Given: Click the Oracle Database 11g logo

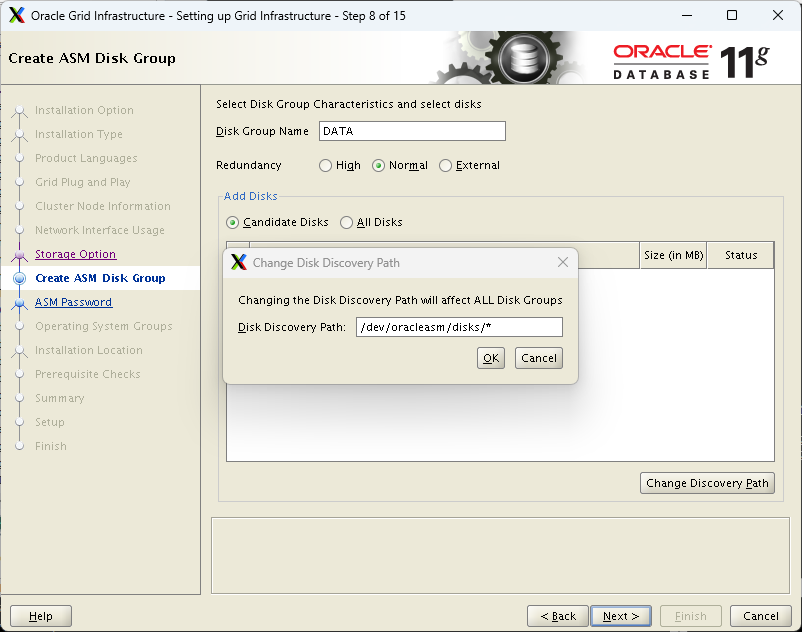Looking at the screenshot, I should pos(692,61).
